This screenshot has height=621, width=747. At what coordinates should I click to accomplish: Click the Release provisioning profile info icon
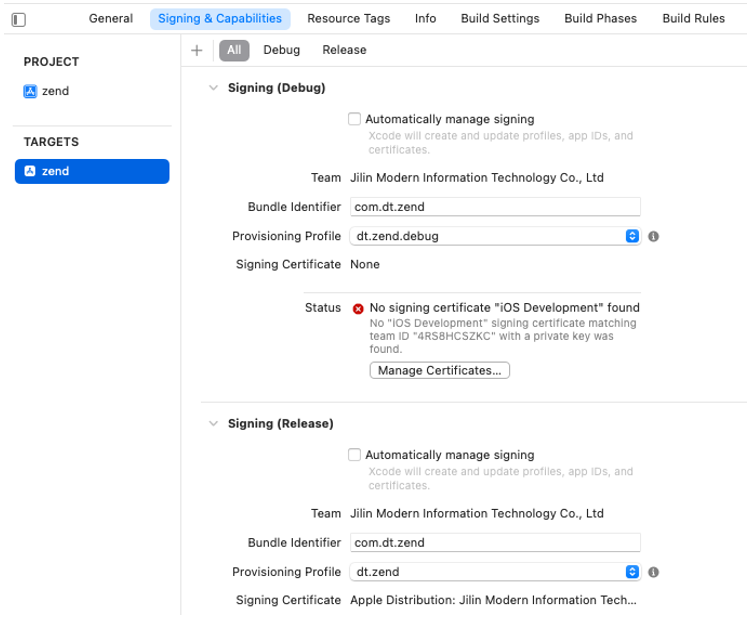[x=653, y=572]
